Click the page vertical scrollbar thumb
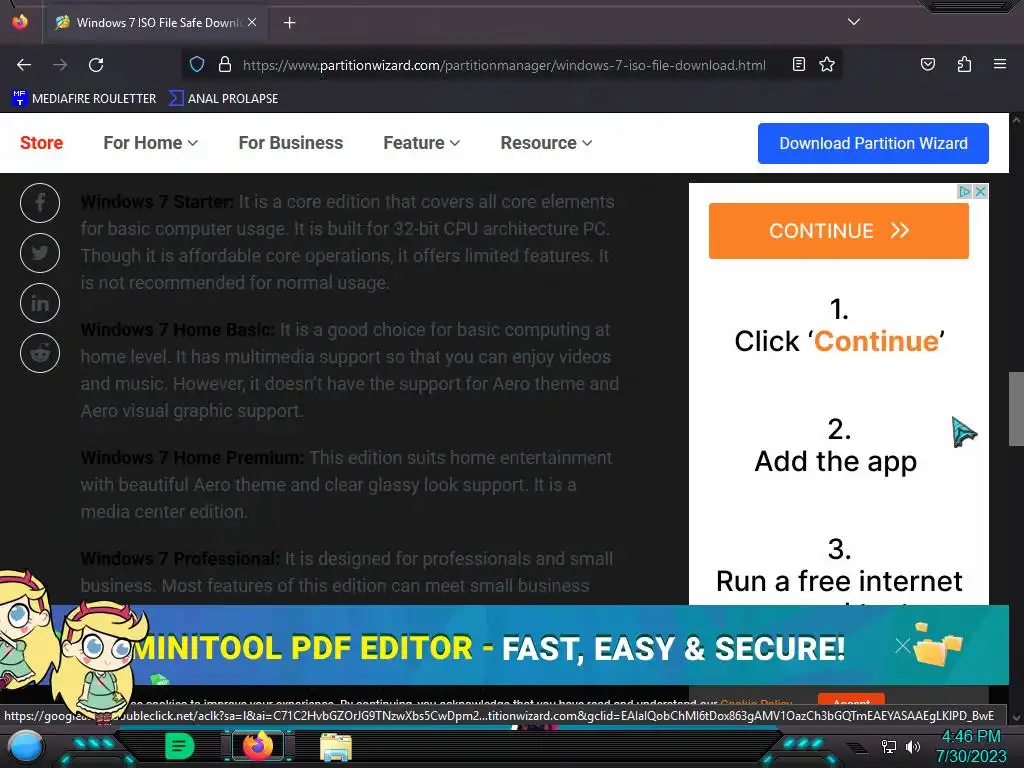Screen dimensions: 1024x768 tap(1016, 409)
